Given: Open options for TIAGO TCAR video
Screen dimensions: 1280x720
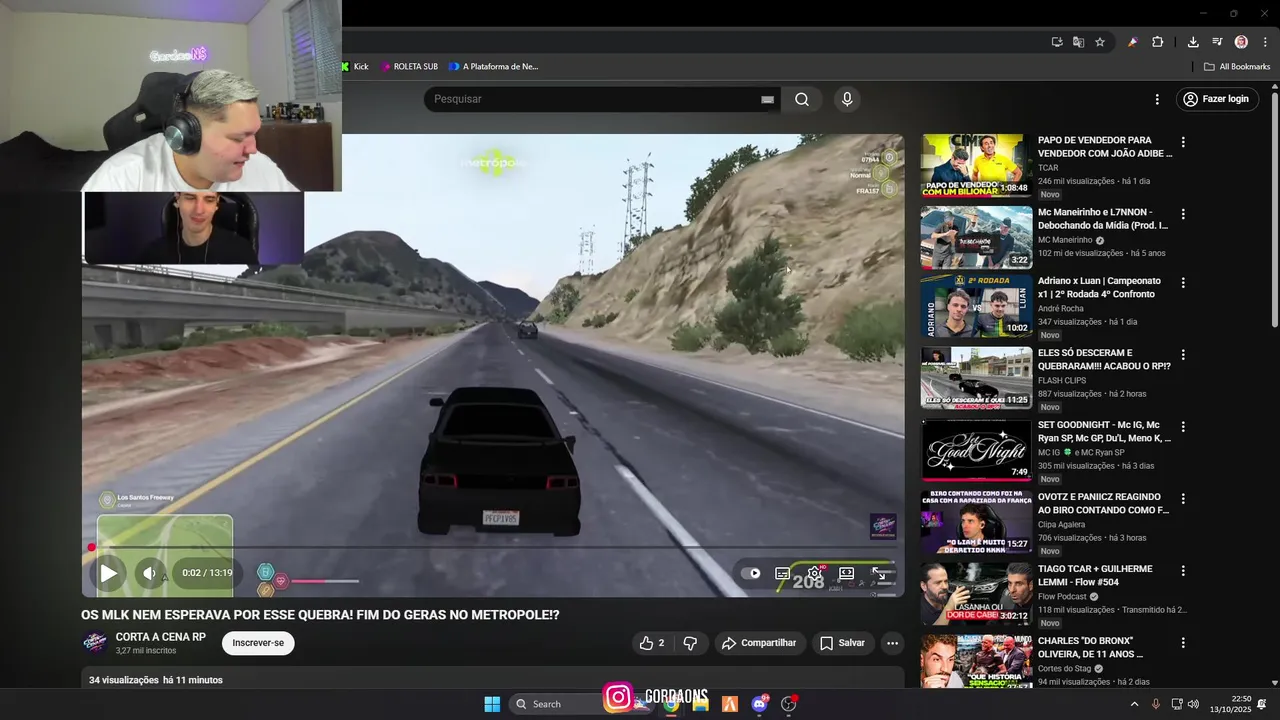Looking at the screenshot, I should coord(1183,571).
